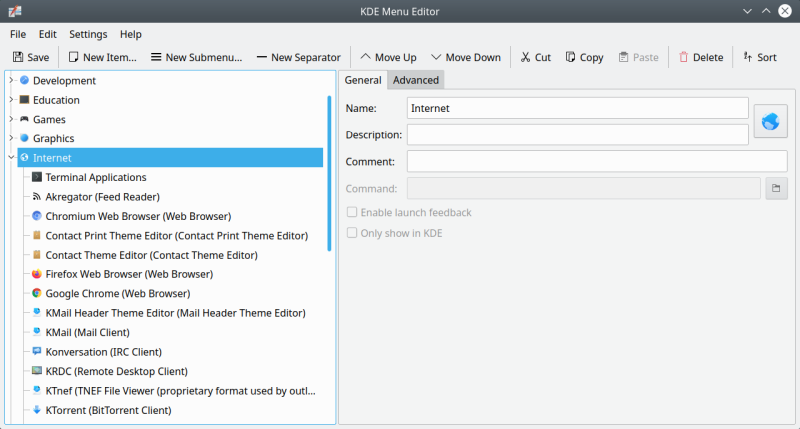Select Terminal Applications icon in tree
This screenshot has height=429, width=800.
37,177
